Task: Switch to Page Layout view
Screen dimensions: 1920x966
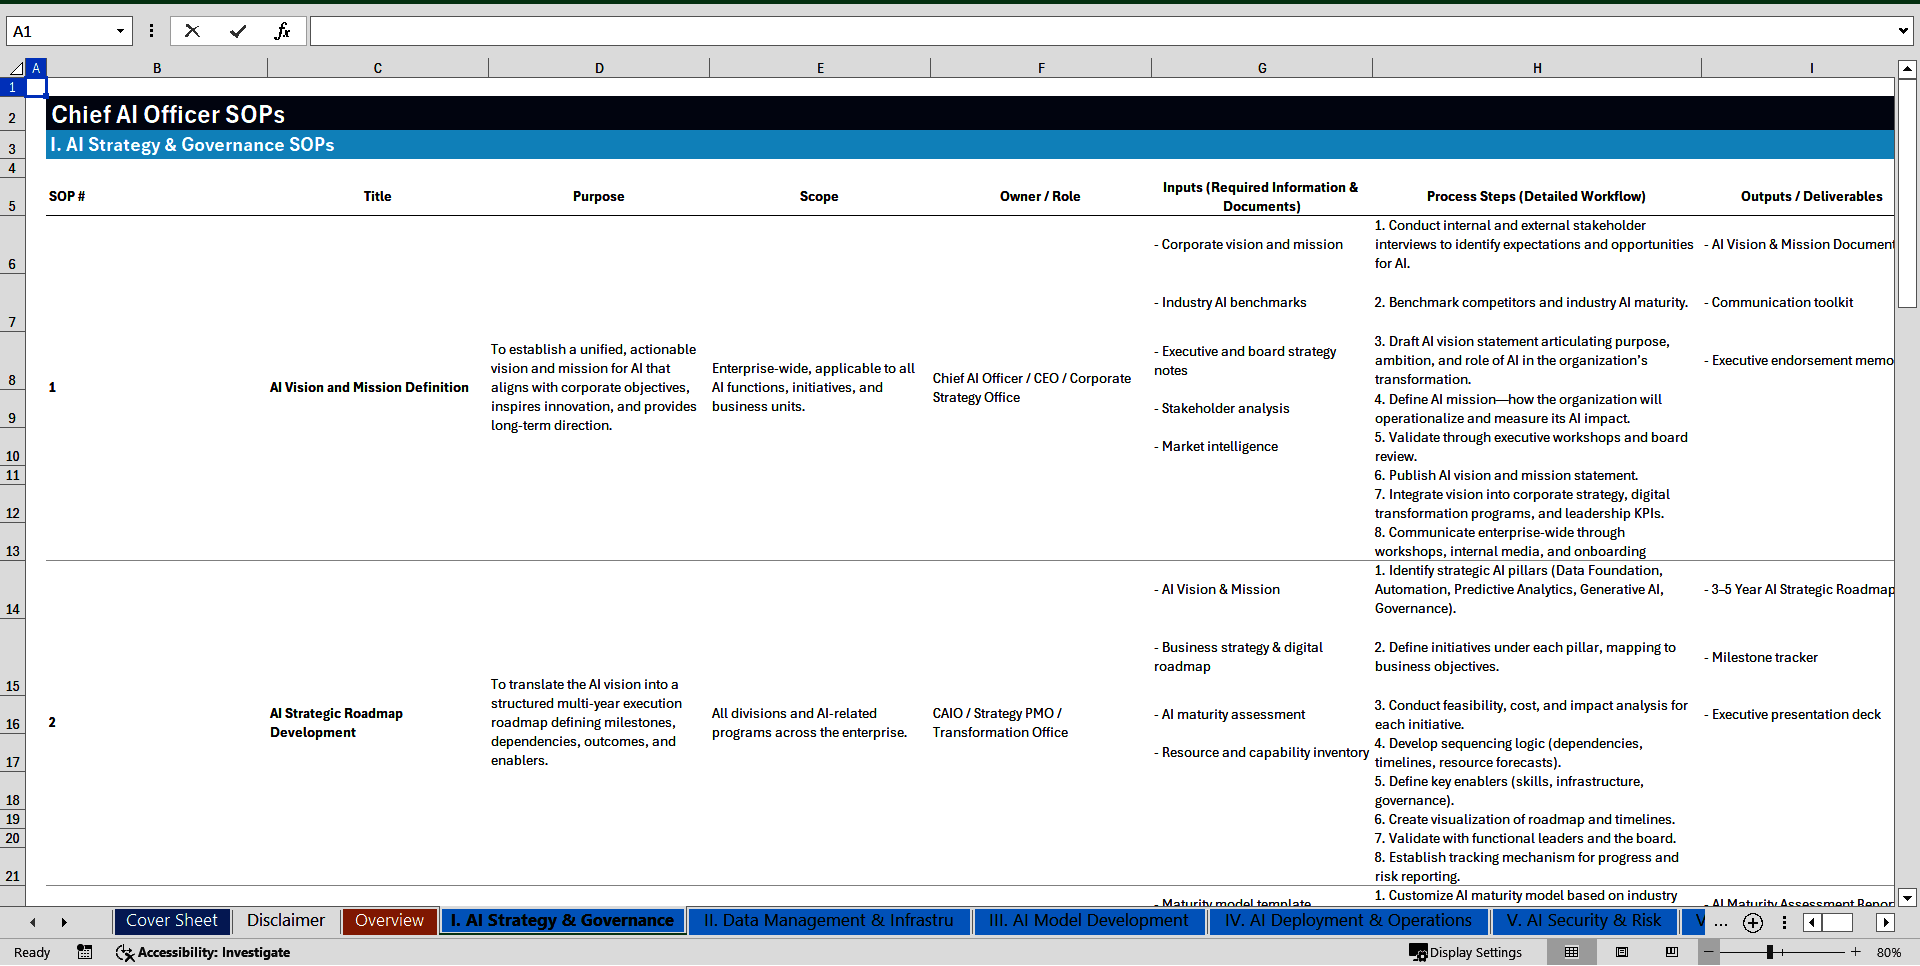Action: [1621, 952]
